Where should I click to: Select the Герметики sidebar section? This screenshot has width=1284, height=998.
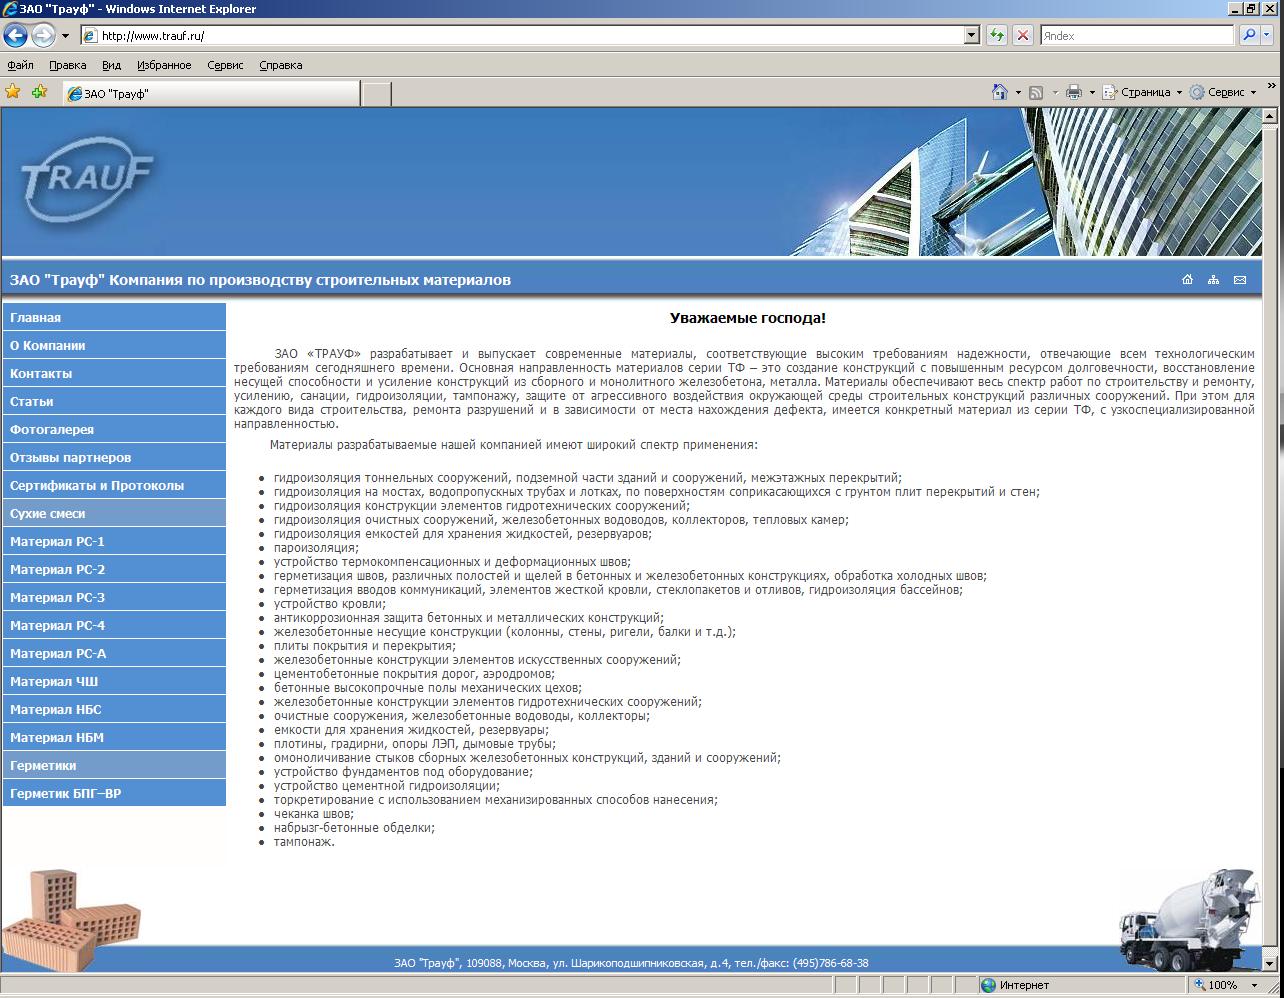coord(114,765)
